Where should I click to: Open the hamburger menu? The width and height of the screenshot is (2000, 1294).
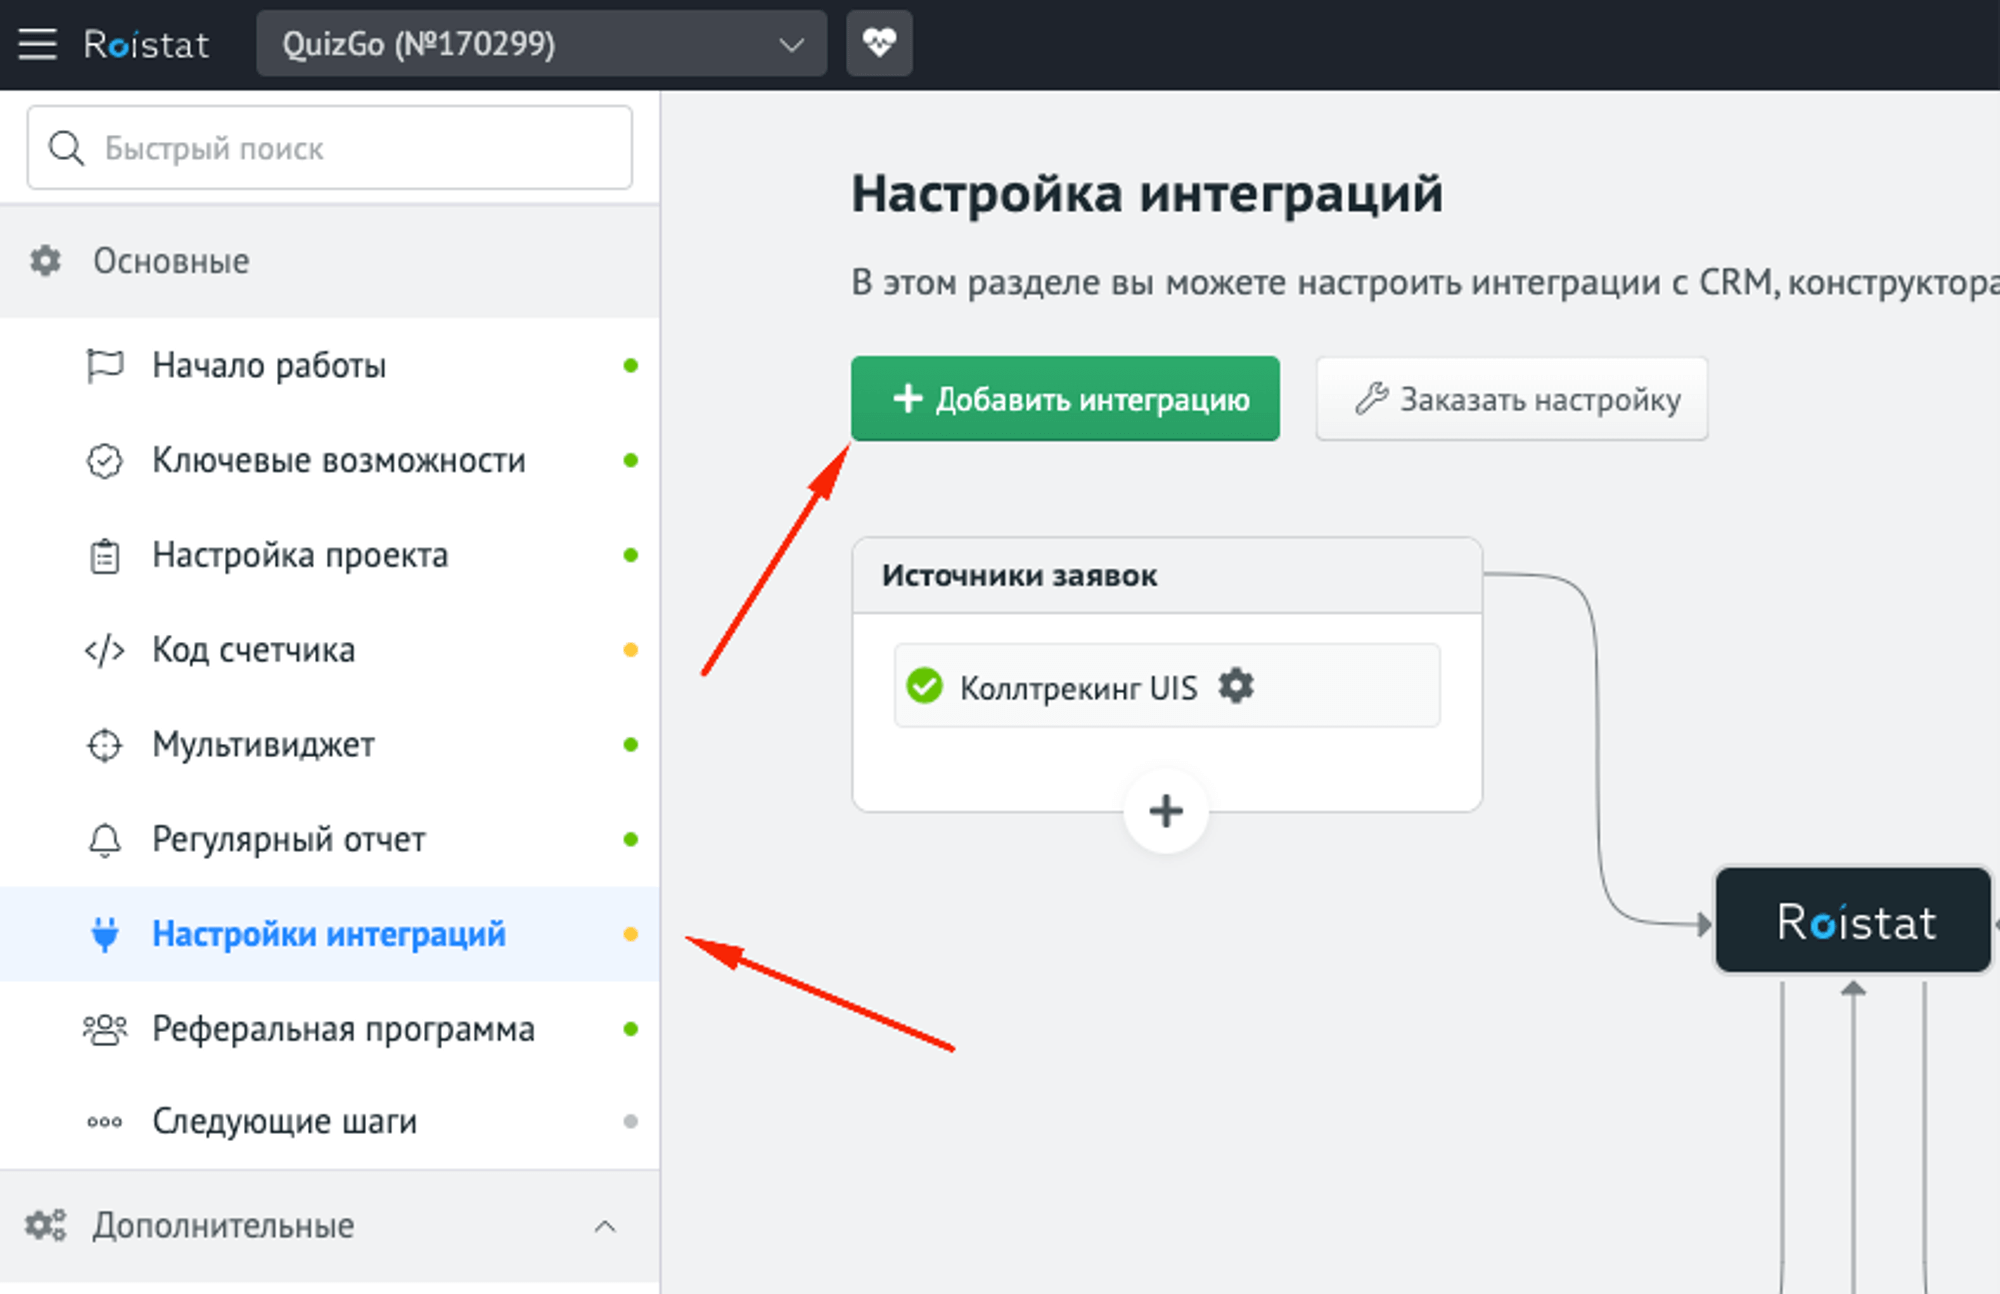point(38,43)
